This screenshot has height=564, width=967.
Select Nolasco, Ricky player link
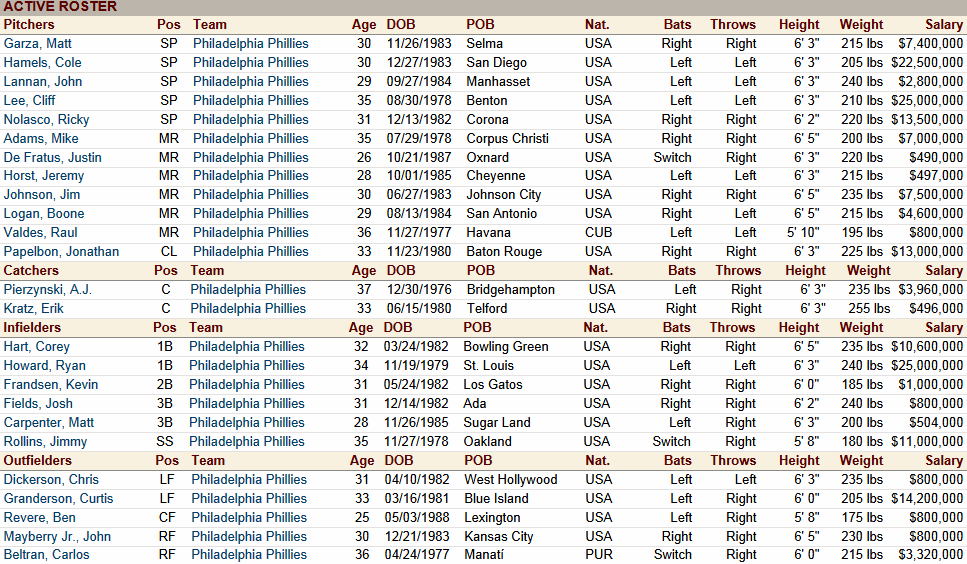coord(46,120)
